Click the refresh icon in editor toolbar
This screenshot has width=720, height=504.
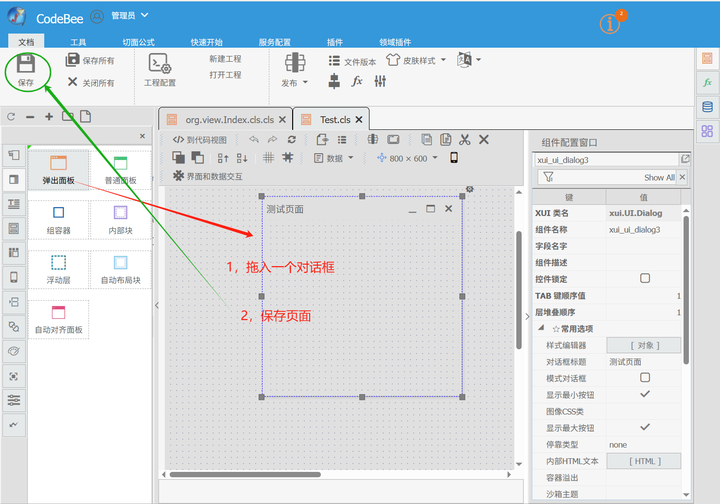(292, 140)
